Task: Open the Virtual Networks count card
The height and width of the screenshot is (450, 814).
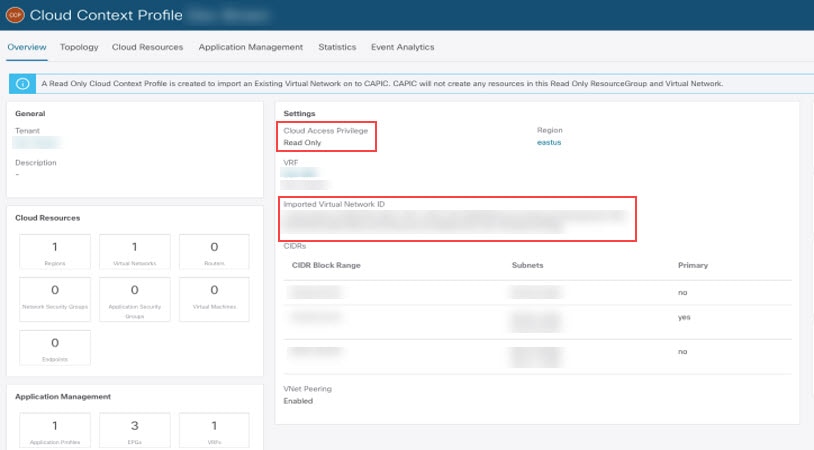Action: click(x=134, y=252)
